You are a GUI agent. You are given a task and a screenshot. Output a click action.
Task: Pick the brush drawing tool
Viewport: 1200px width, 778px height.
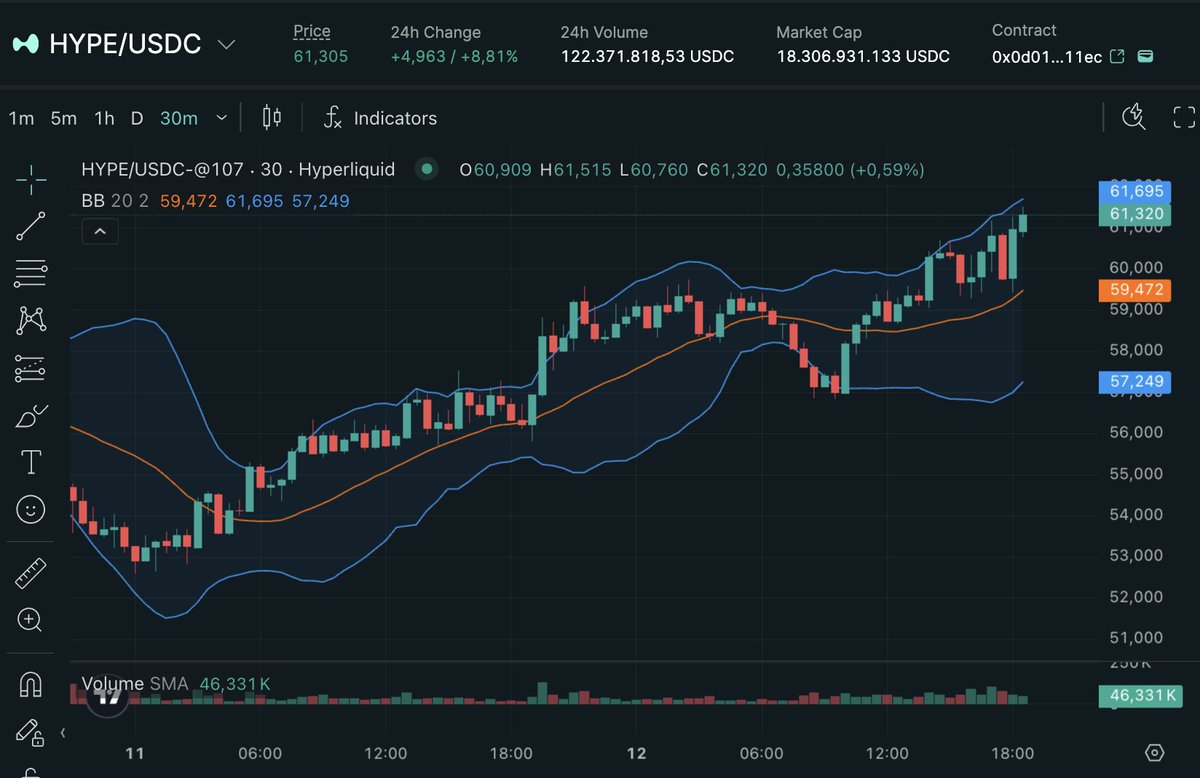coord(31,416)
